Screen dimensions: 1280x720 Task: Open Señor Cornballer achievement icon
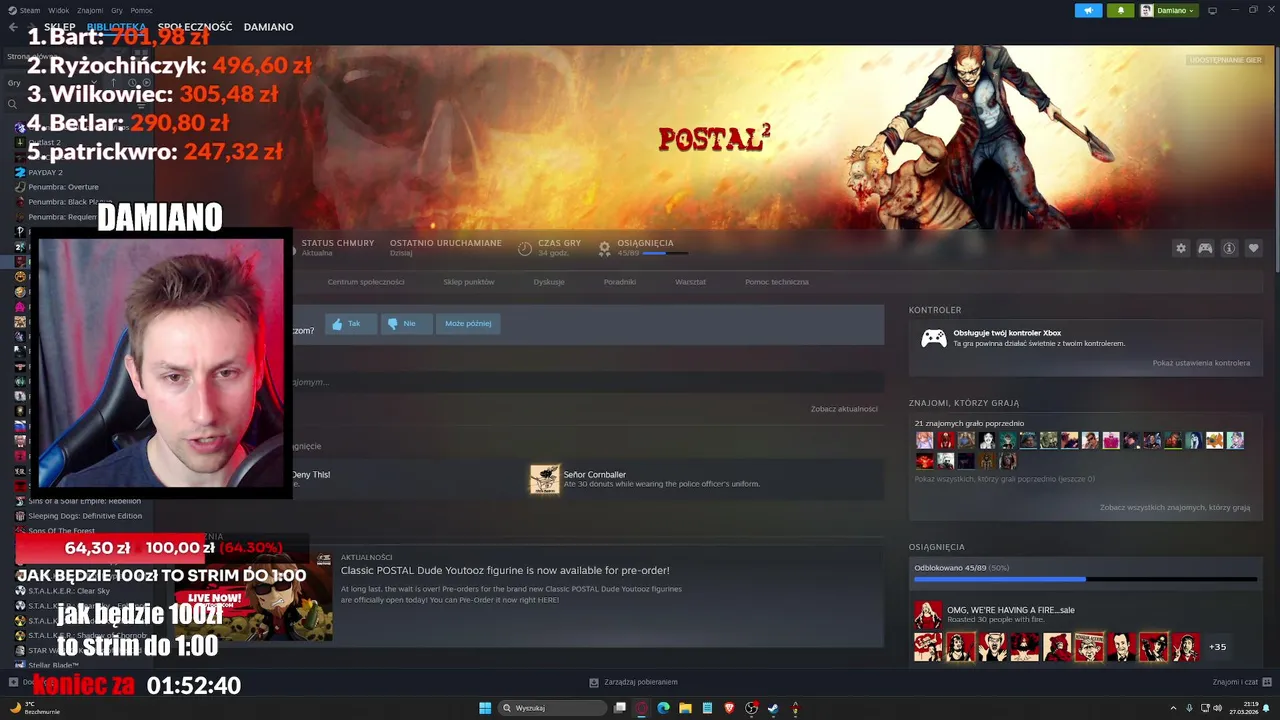pos(545,479)
